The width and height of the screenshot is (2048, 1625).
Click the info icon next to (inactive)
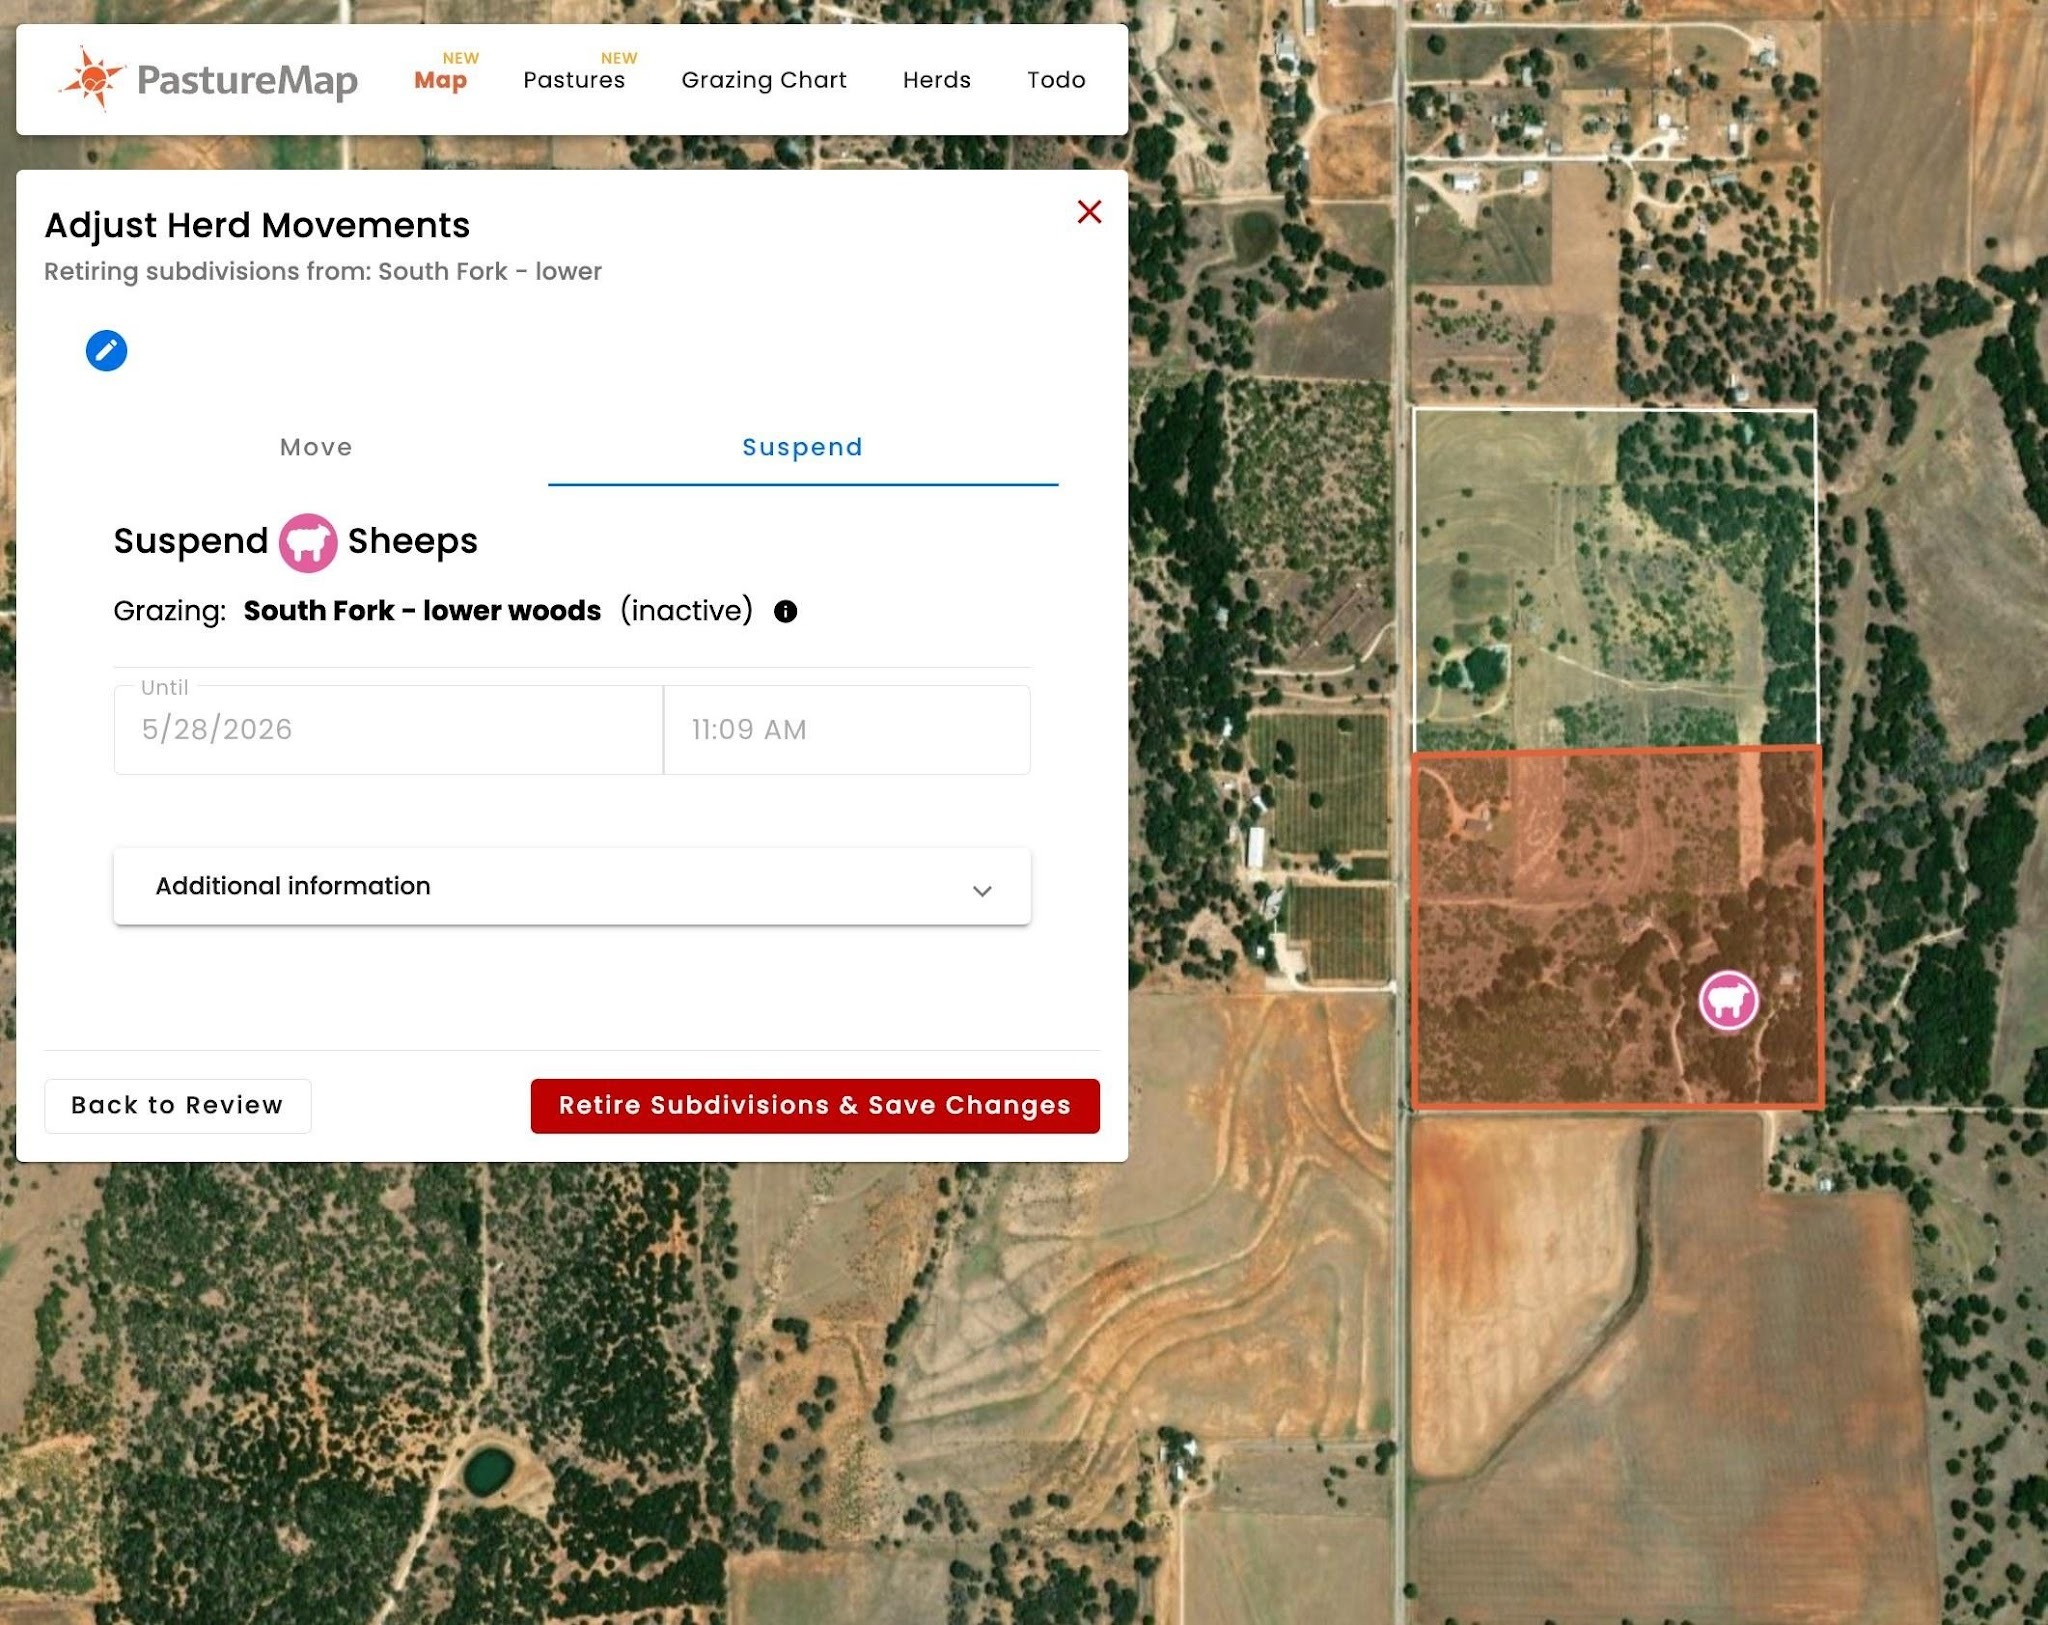coord(786,611)
